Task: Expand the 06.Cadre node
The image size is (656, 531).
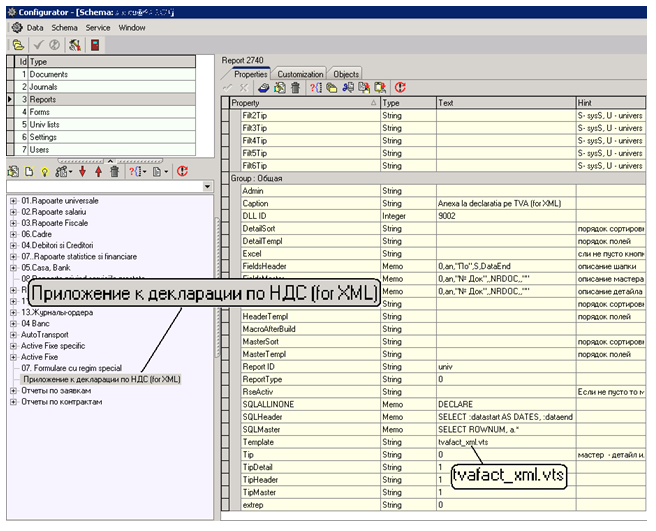Action: [13, 234]
